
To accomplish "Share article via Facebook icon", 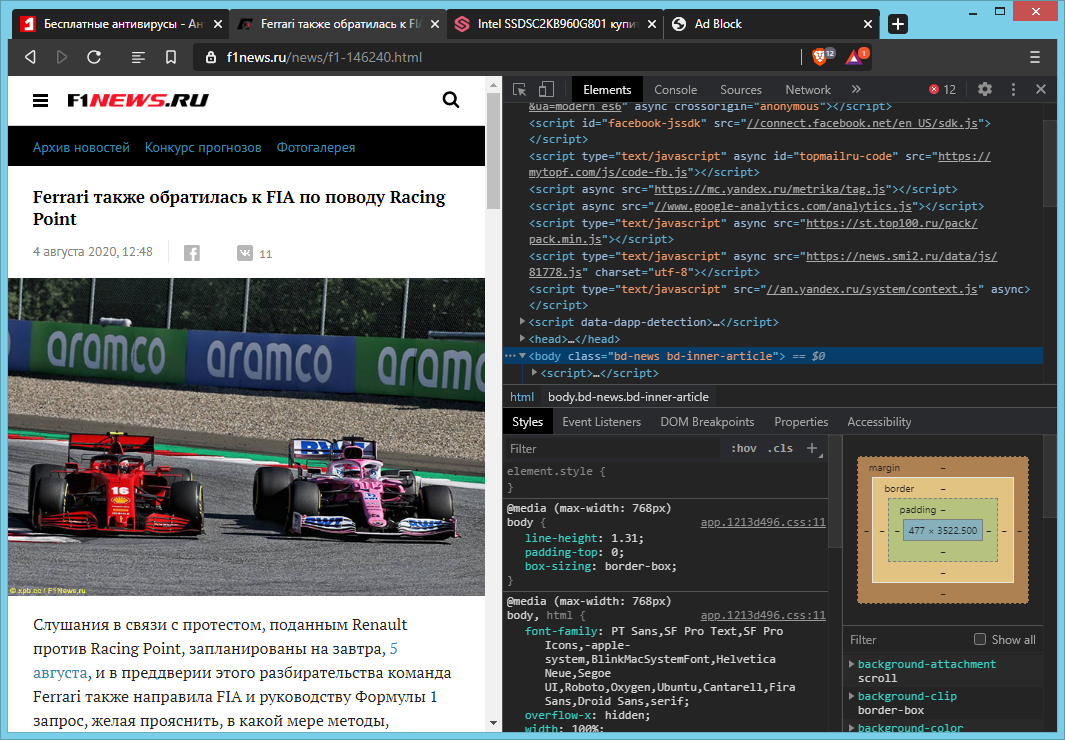I will (192, 253).
